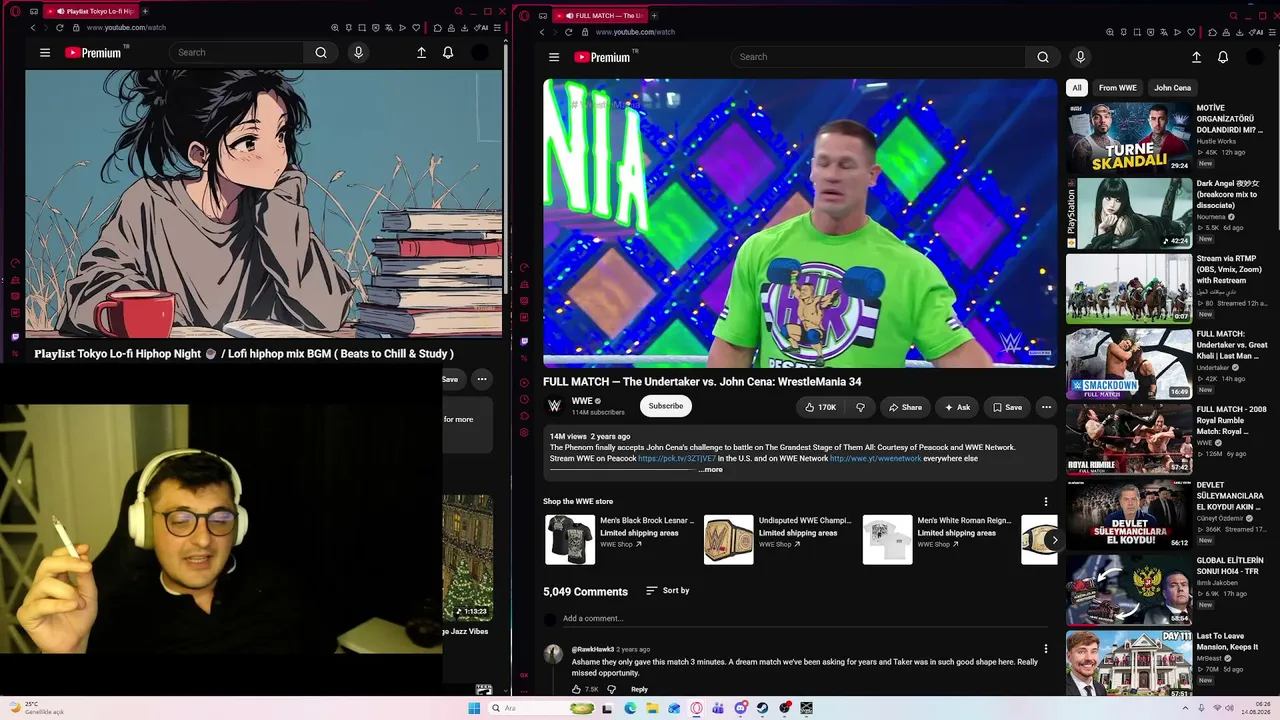Open the 2008 Royal Rumble Match thumbnail
Viewport: 1280px width, 720px height.
point(1129,439)
